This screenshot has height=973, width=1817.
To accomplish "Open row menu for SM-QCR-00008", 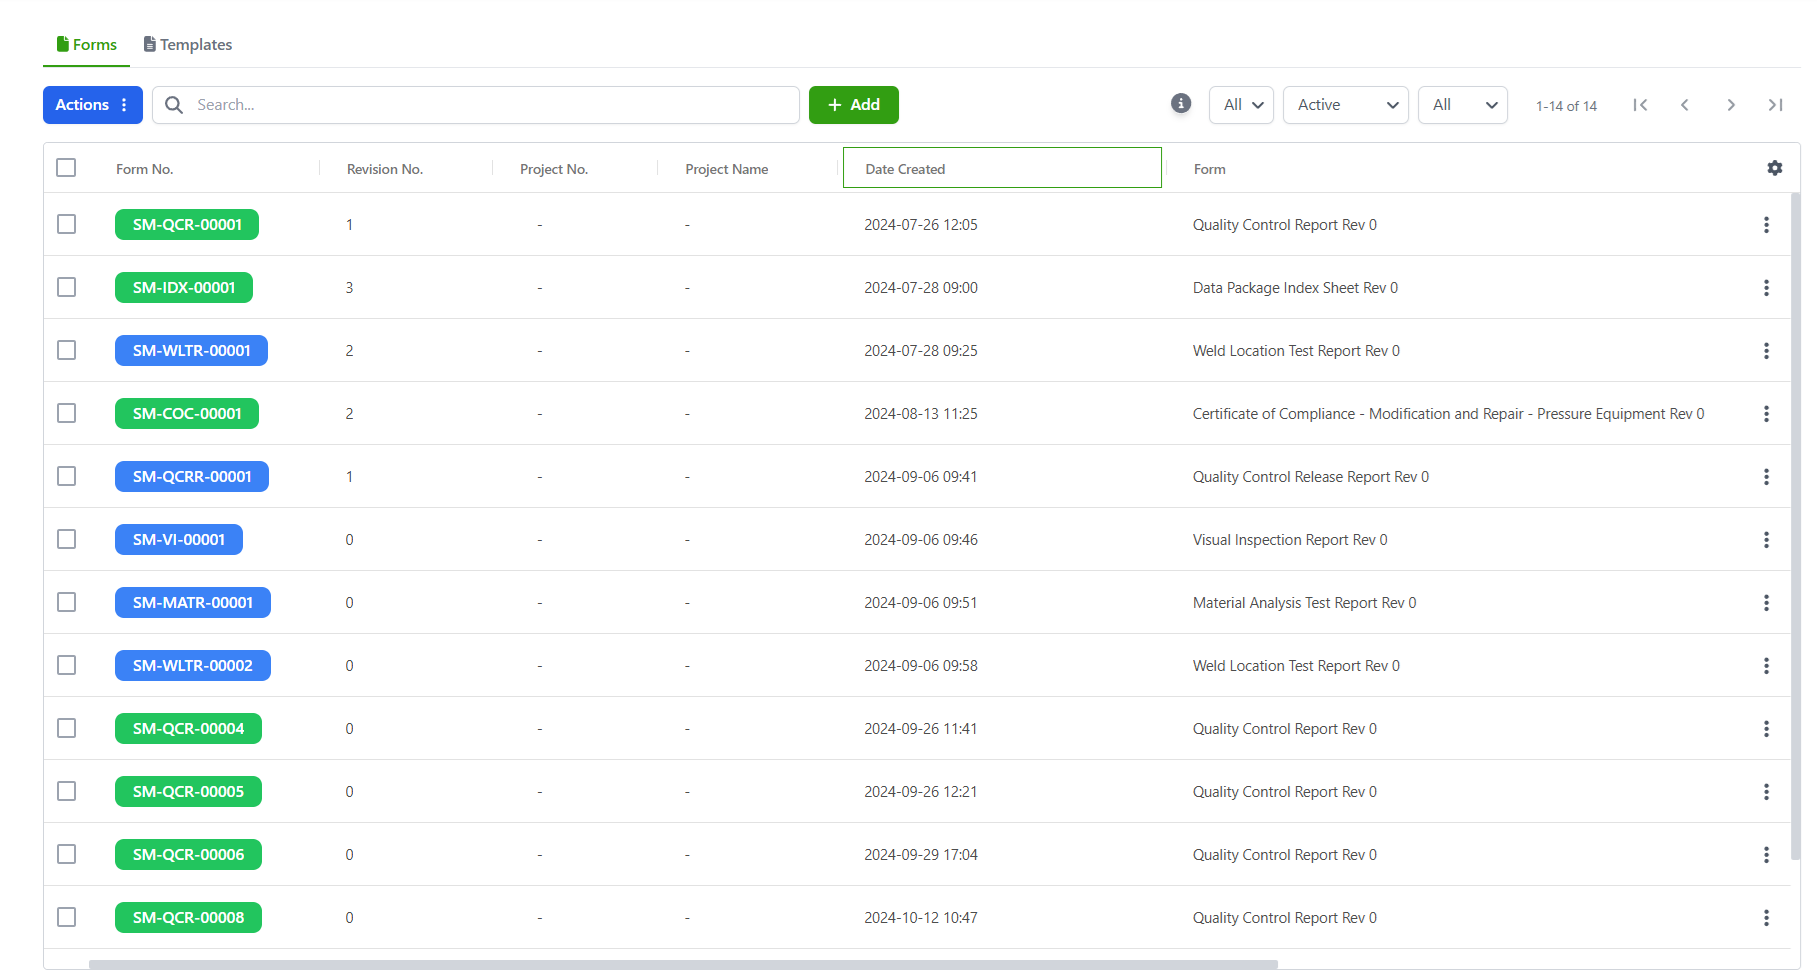I will [x=1766, y=918].
